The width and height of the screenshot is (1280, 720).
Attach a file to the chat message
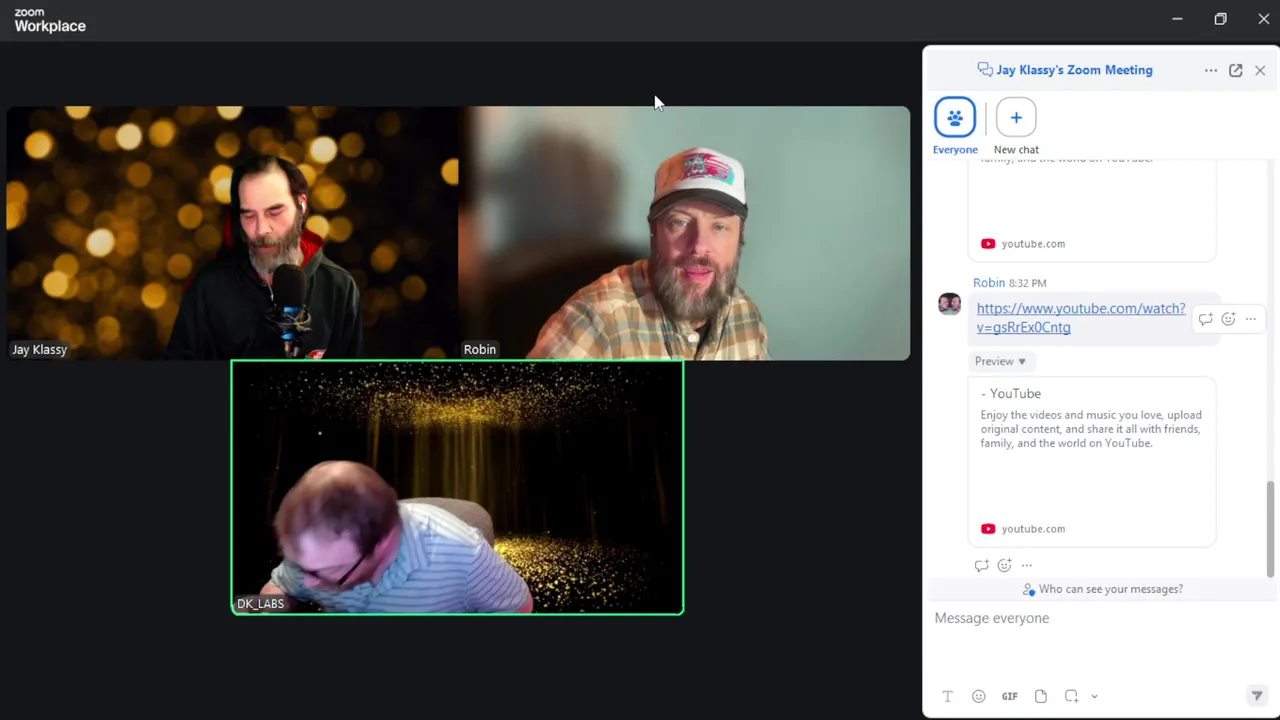click(x=1041, y=696)
